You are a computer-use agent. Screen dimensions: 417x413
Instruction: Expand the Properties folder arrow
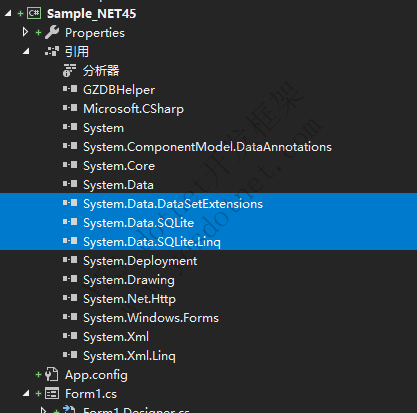pos(25,32)
